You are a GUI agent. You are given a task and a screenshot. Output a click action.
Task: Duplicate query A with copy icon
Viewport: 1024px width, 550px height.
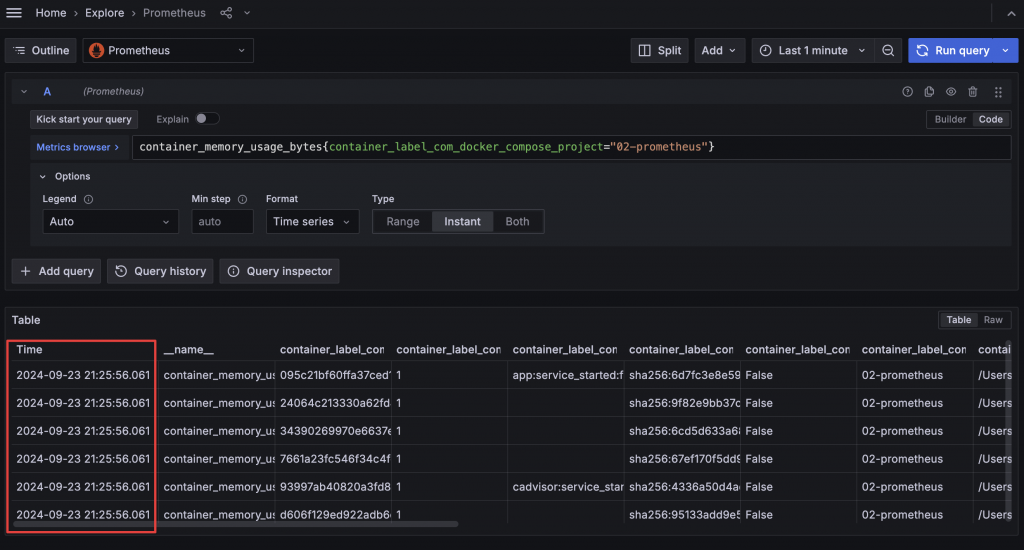coord(929,91)
